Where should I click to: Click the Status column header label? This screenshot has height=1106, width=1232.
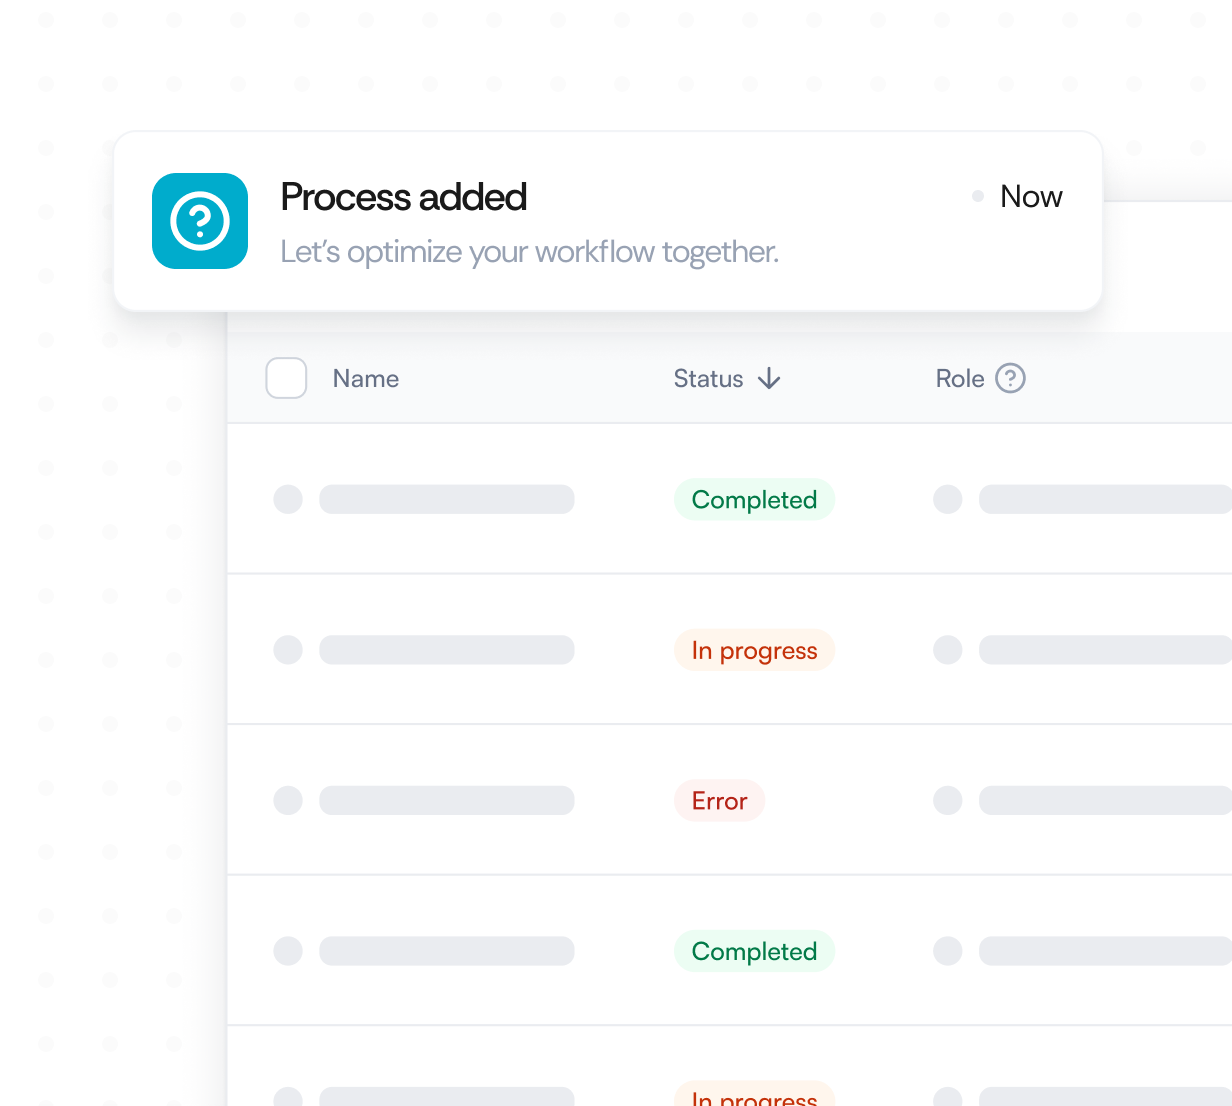click(x=708, y=379)
